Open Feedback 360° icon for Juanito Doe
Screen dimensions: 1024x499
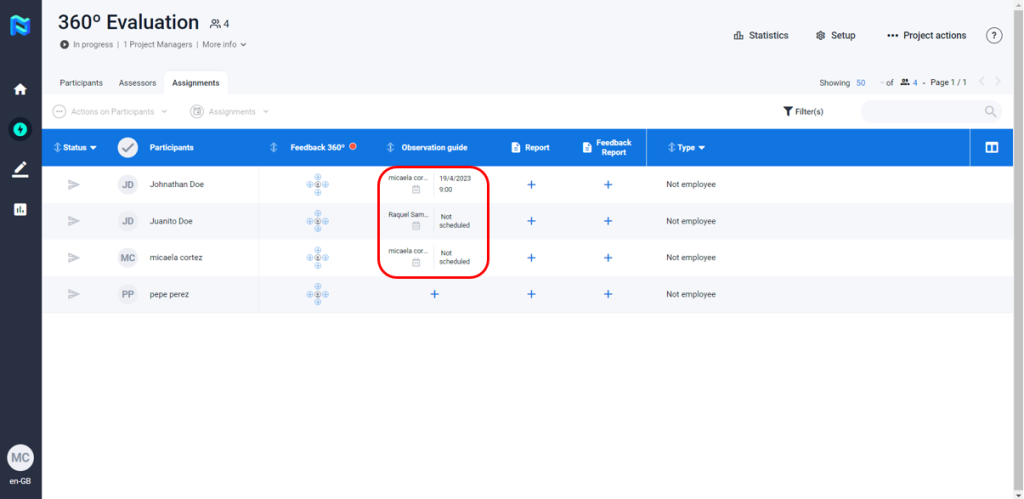pyautogui.click(x=317, y=221)
